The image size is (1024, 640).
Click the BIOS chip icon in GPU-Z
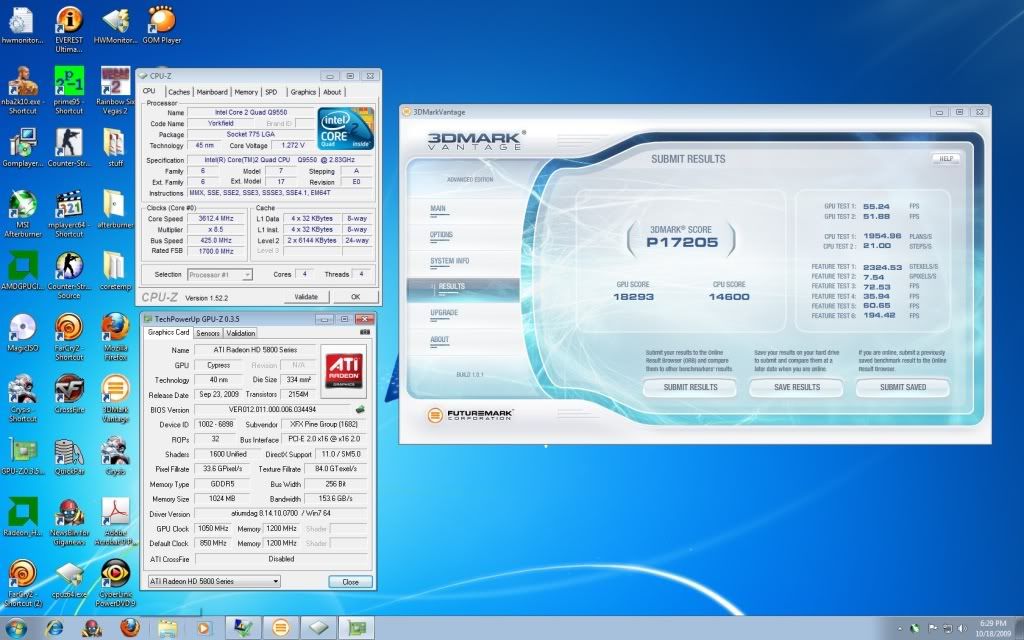coord(360,409)
